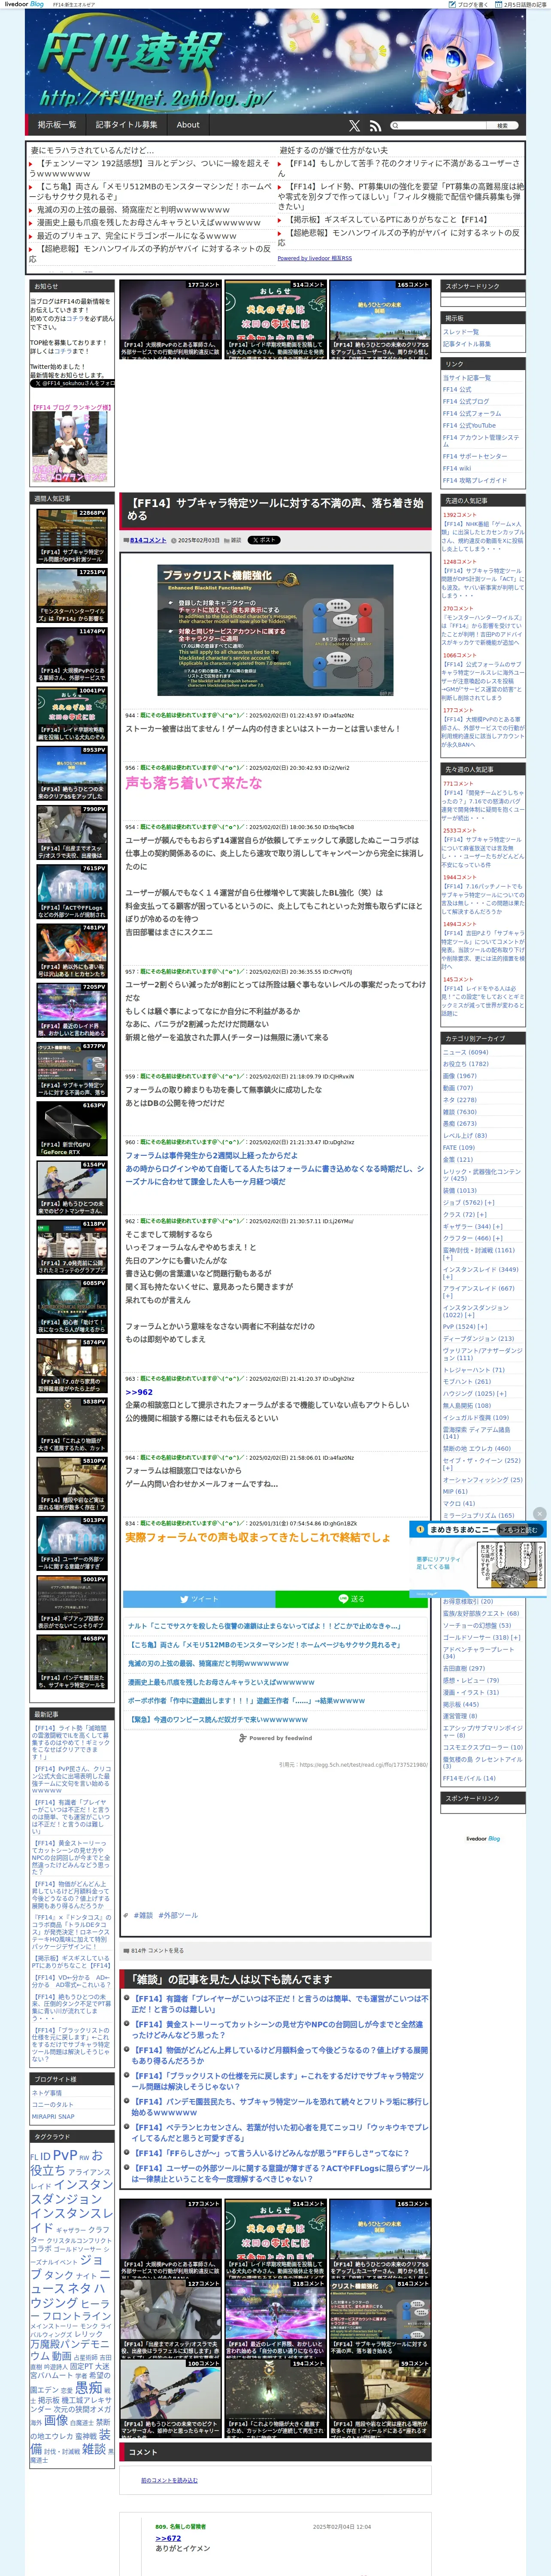Open the #雑談 tag link below article
The width and height of the screenshot is (551, 2576).
coord(143,1916)
